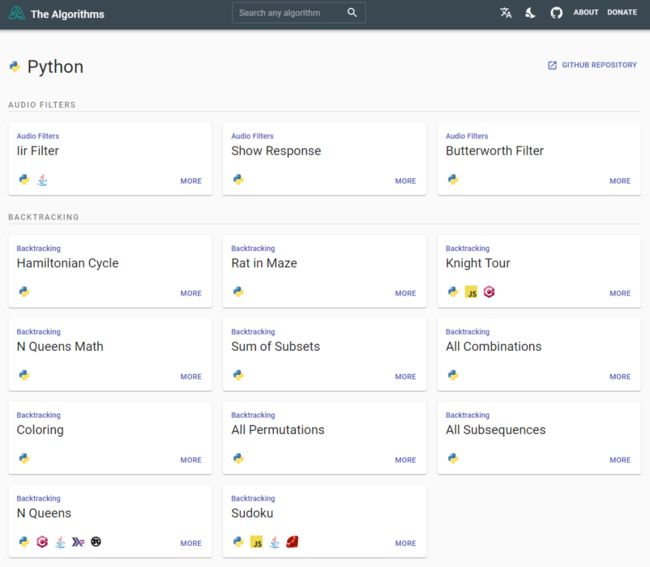
Task: Select Ruby icon on Sudoku card
Action: 292,542
